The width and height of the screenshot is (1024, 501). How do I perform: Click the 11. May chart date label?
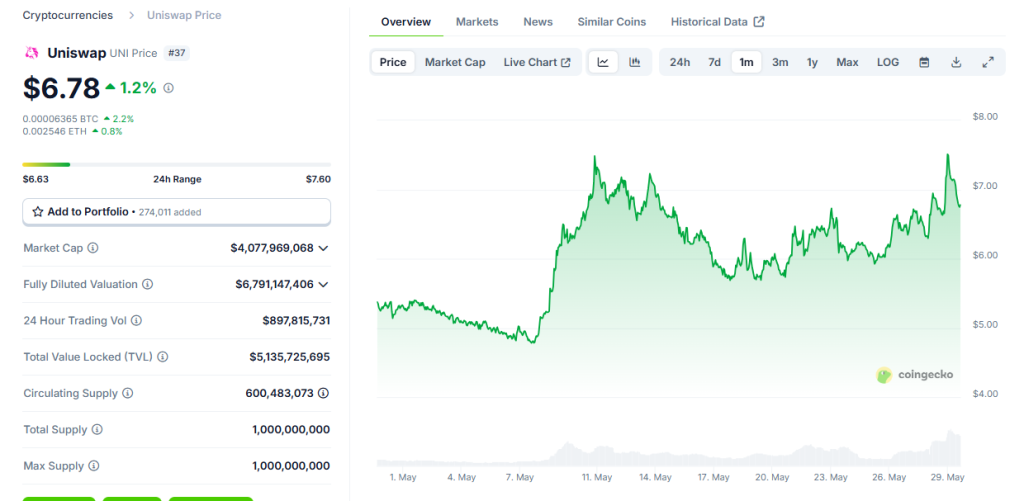tap(596, 477)
